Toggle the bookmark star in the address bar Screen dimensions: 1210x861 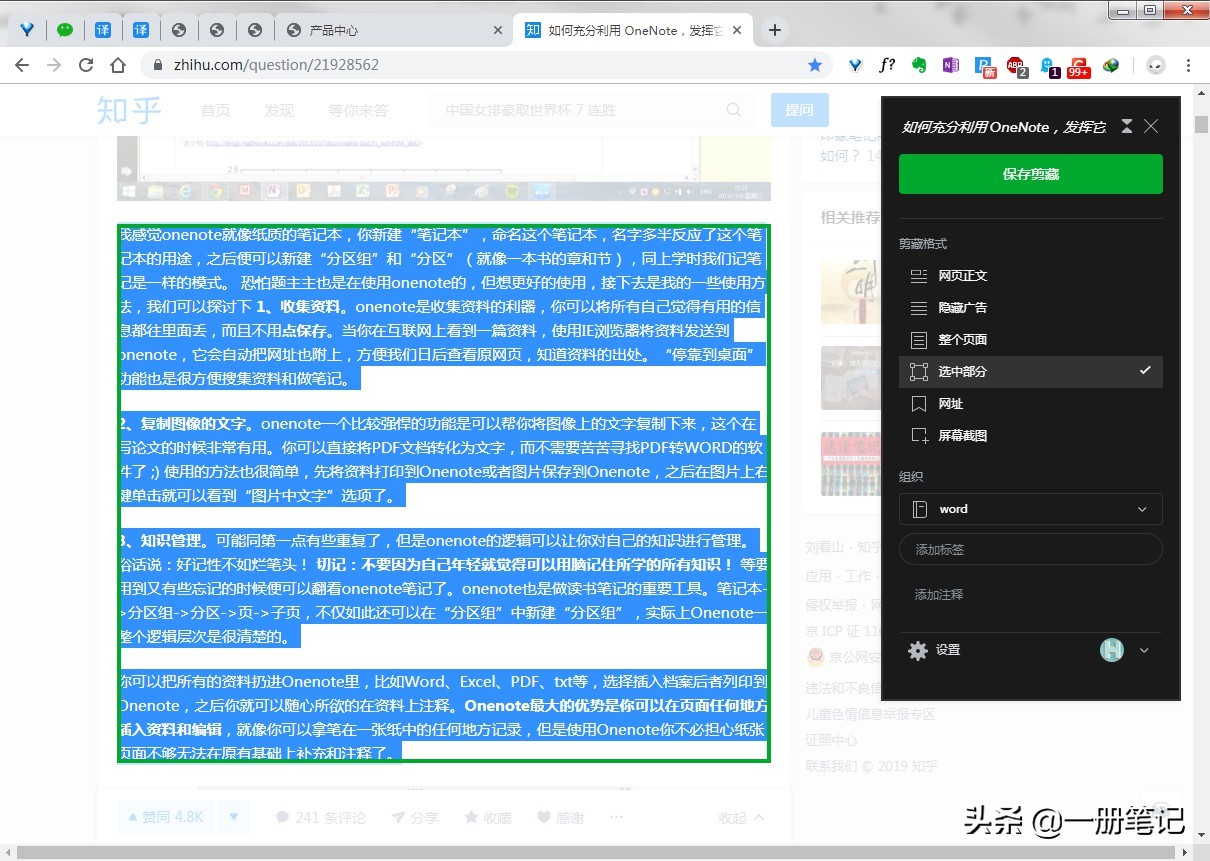[x=815, y=64]
